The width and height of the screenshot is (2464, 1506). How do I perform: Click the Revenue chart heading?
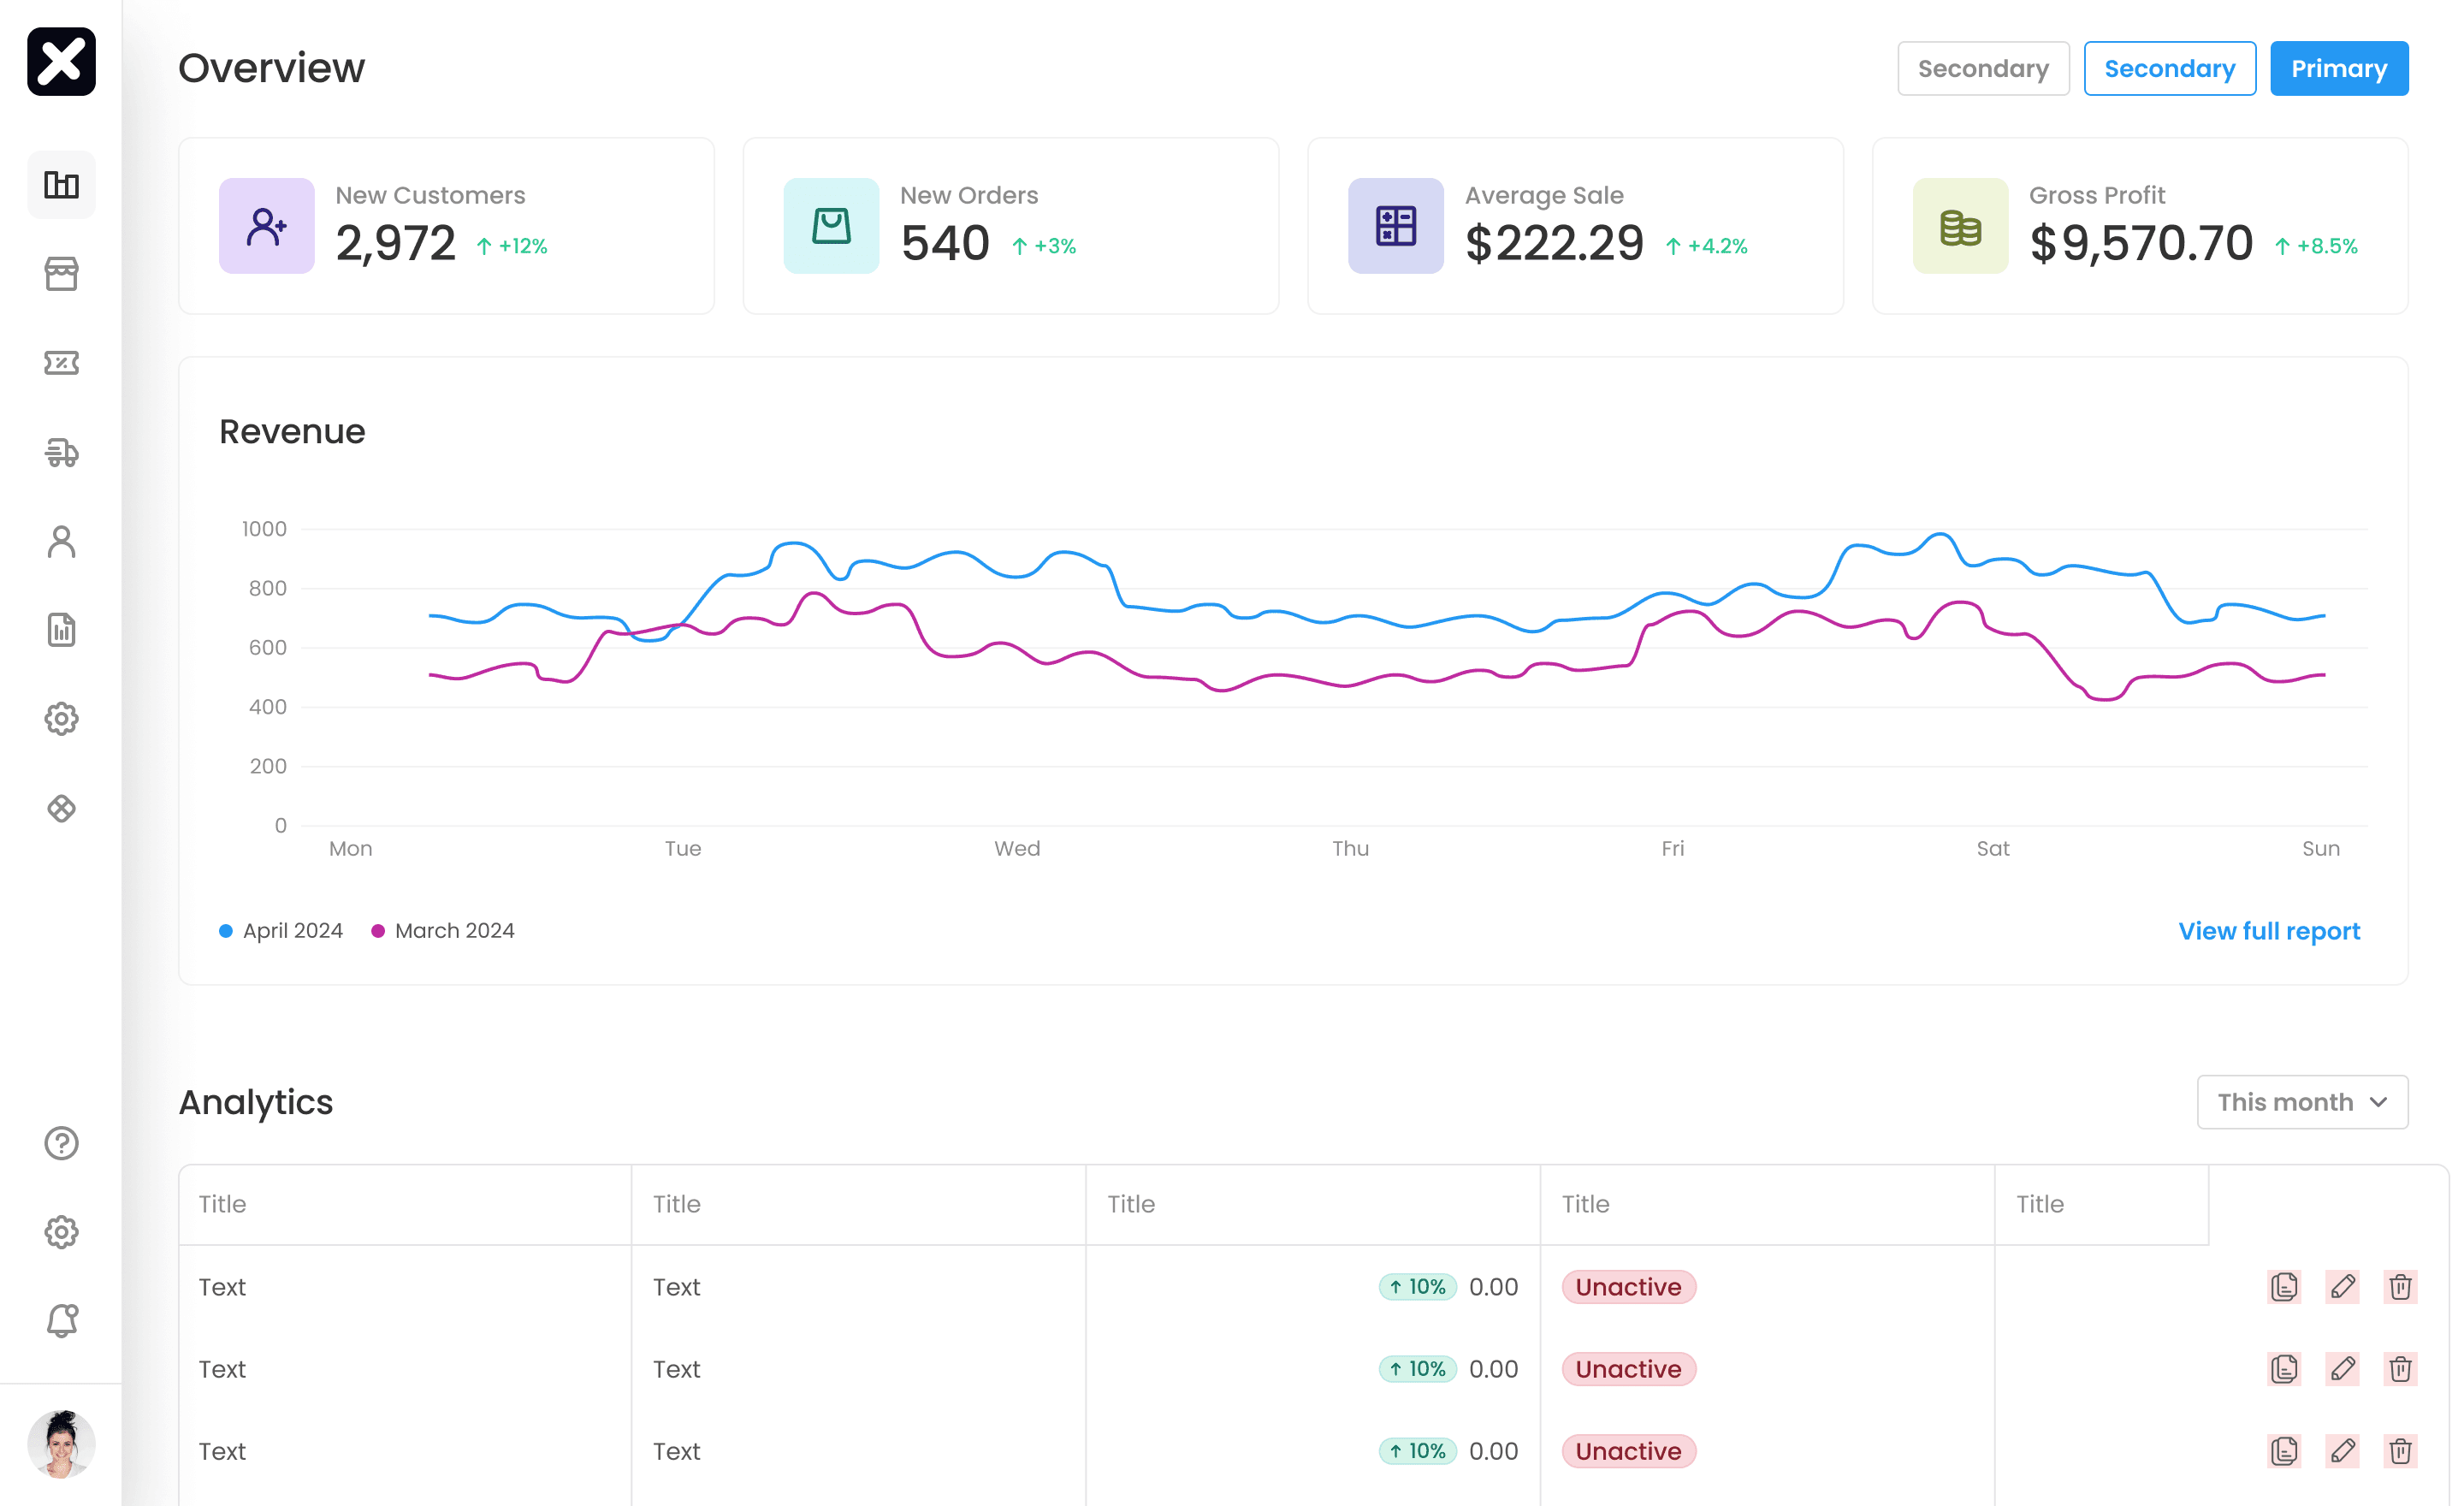point(292,432)
